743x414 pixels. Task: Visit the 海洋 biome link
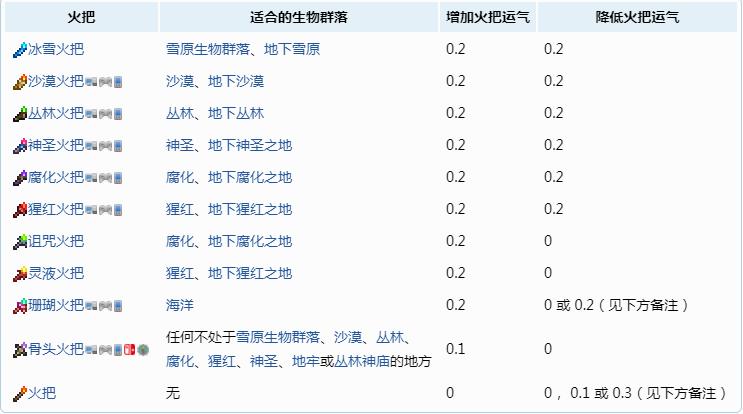tap(180, 305)
